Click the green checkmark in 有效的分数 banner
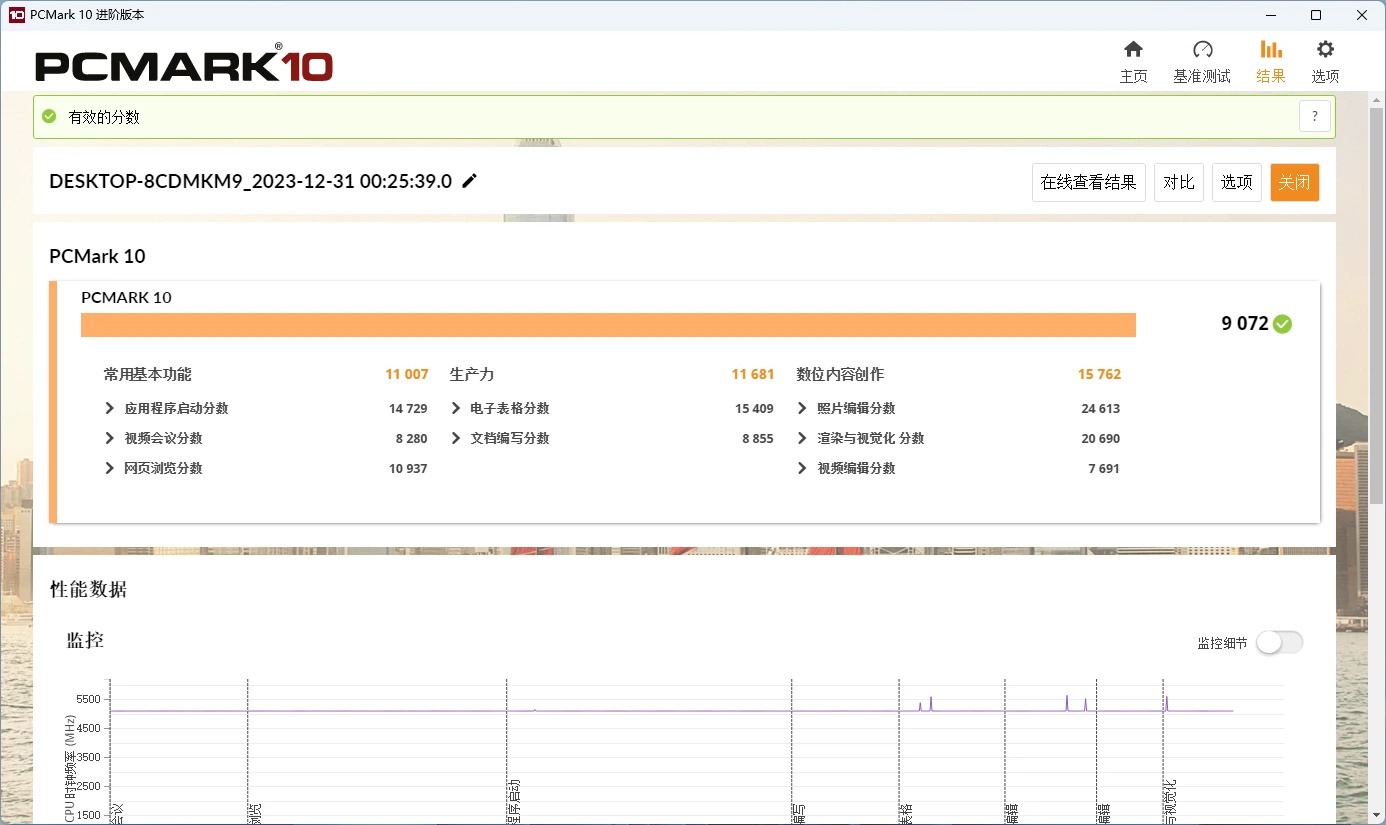The width and height of the screenshot is (1386, 825). [x=49, y=116]
